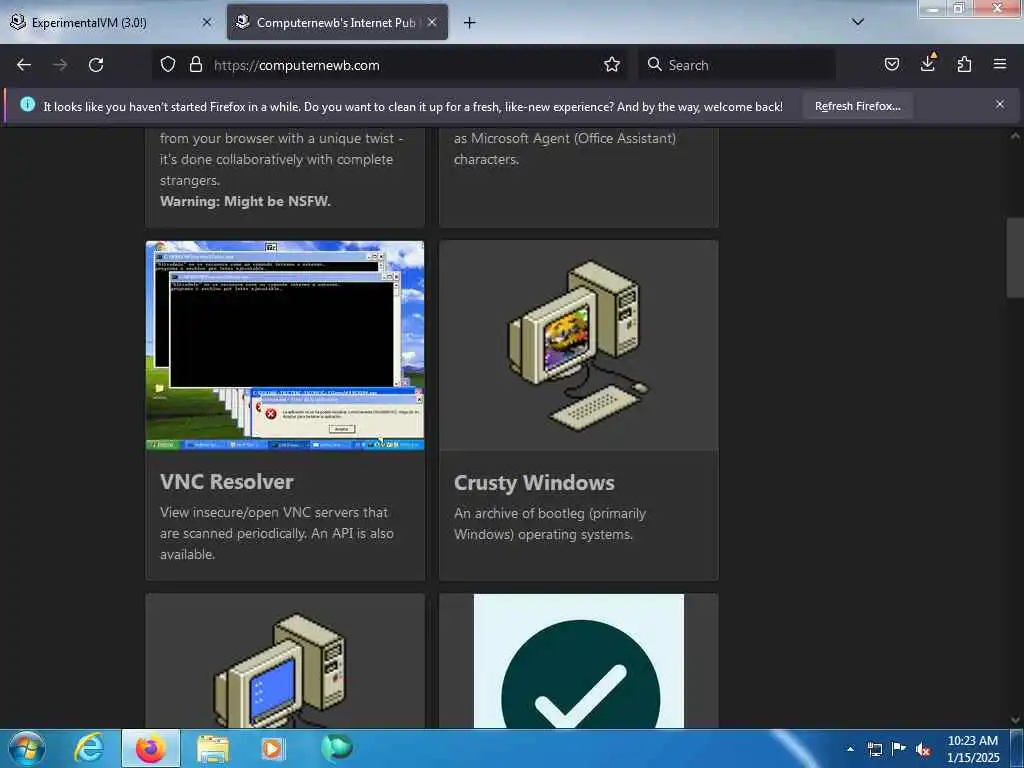Open the taskbar clock showing 10:23 AM
This screenshot has height=768, width=1024.
click(x=973, y=749)
